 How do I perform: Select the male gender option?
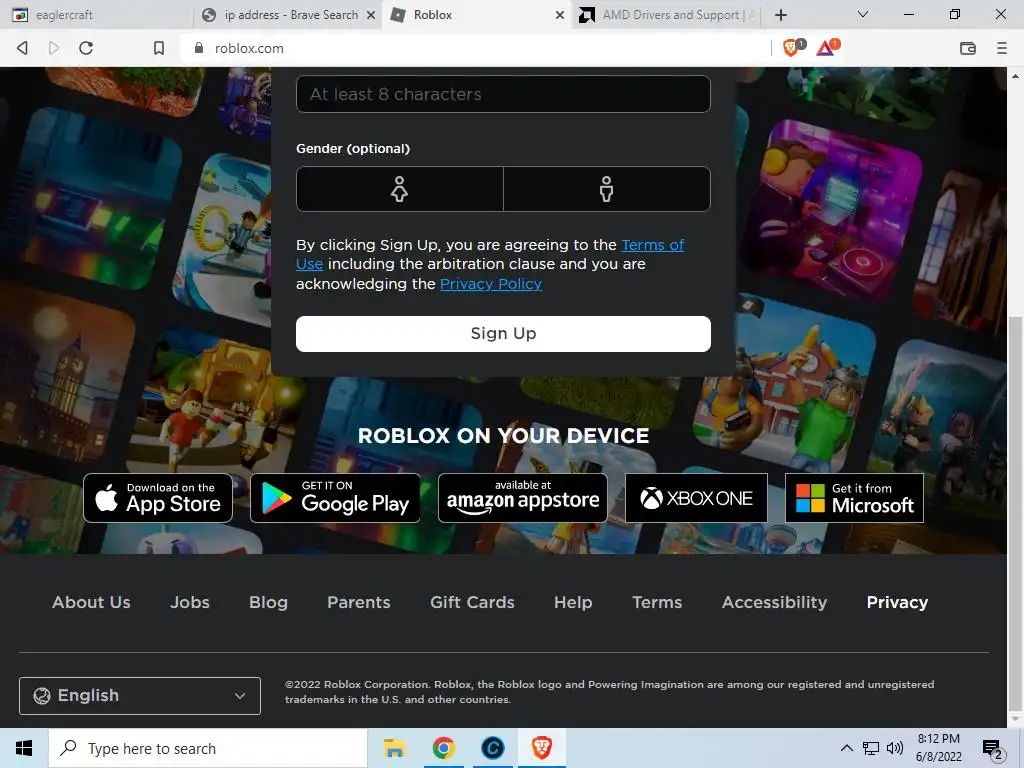(x=607, y=189)
